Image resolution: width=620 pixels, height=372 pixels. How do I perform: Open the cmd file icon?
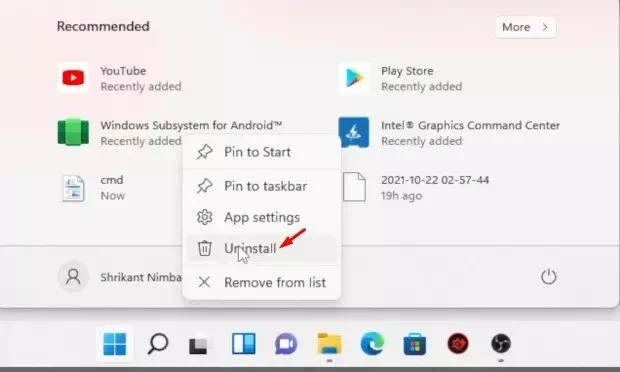[x=73, y=188]
